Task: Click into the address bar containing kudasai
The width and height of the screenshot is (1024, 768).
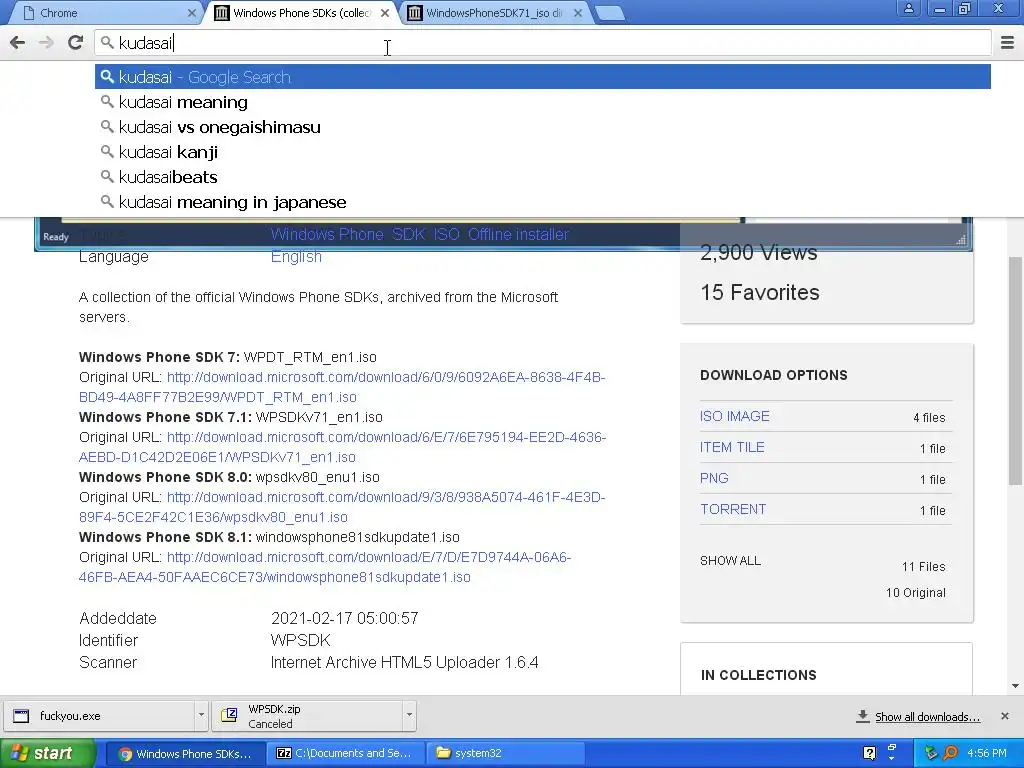Action: [x=543, y=43]
